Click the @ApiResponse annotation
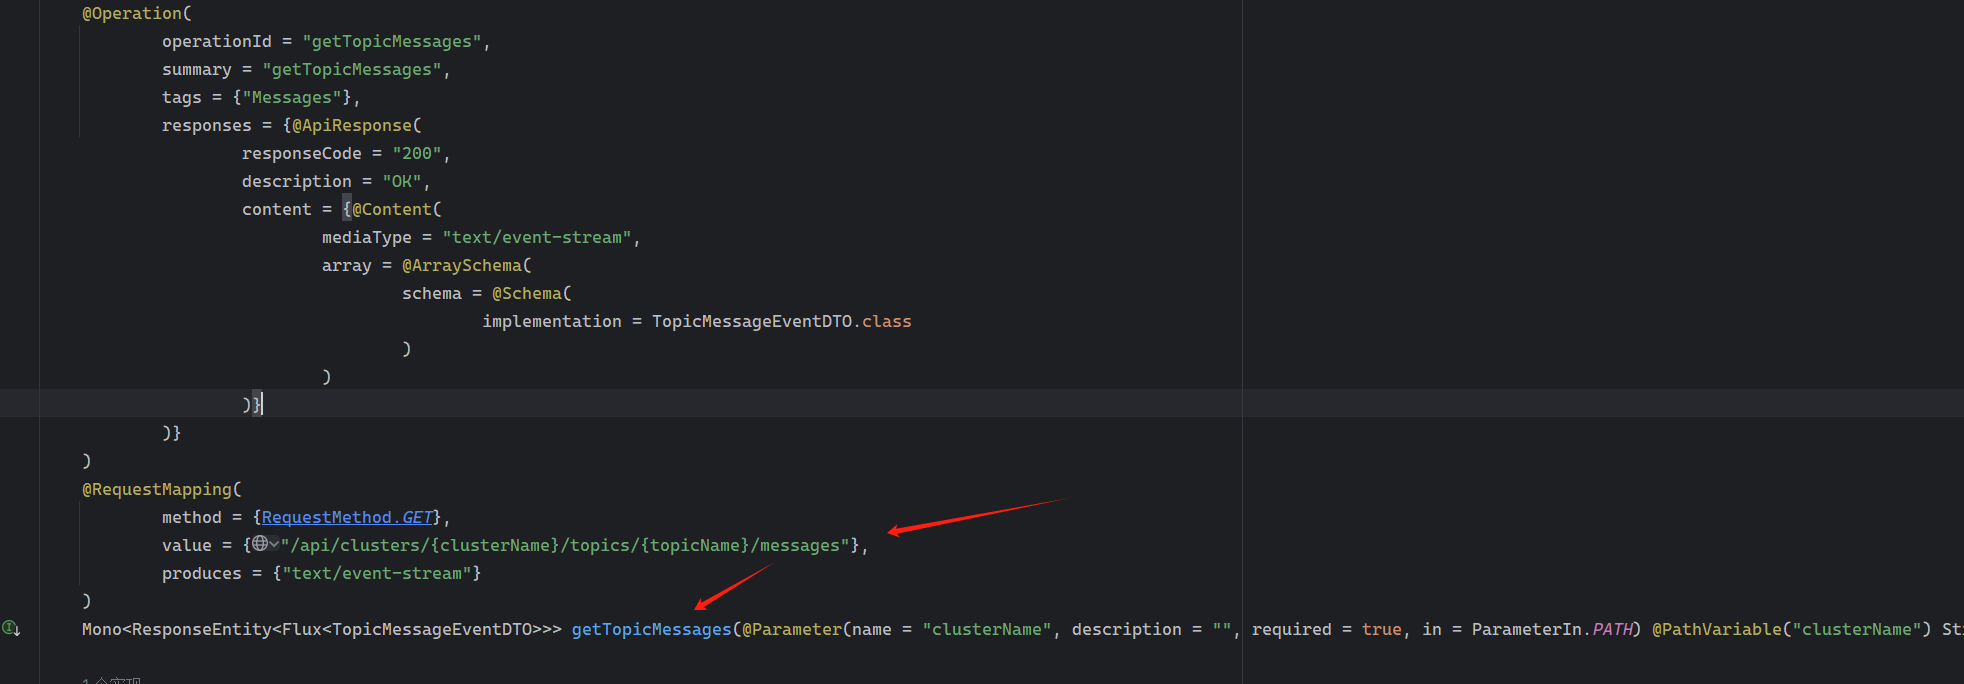The height and width of the screenshot is (684, 1964). tap(352, 125)
